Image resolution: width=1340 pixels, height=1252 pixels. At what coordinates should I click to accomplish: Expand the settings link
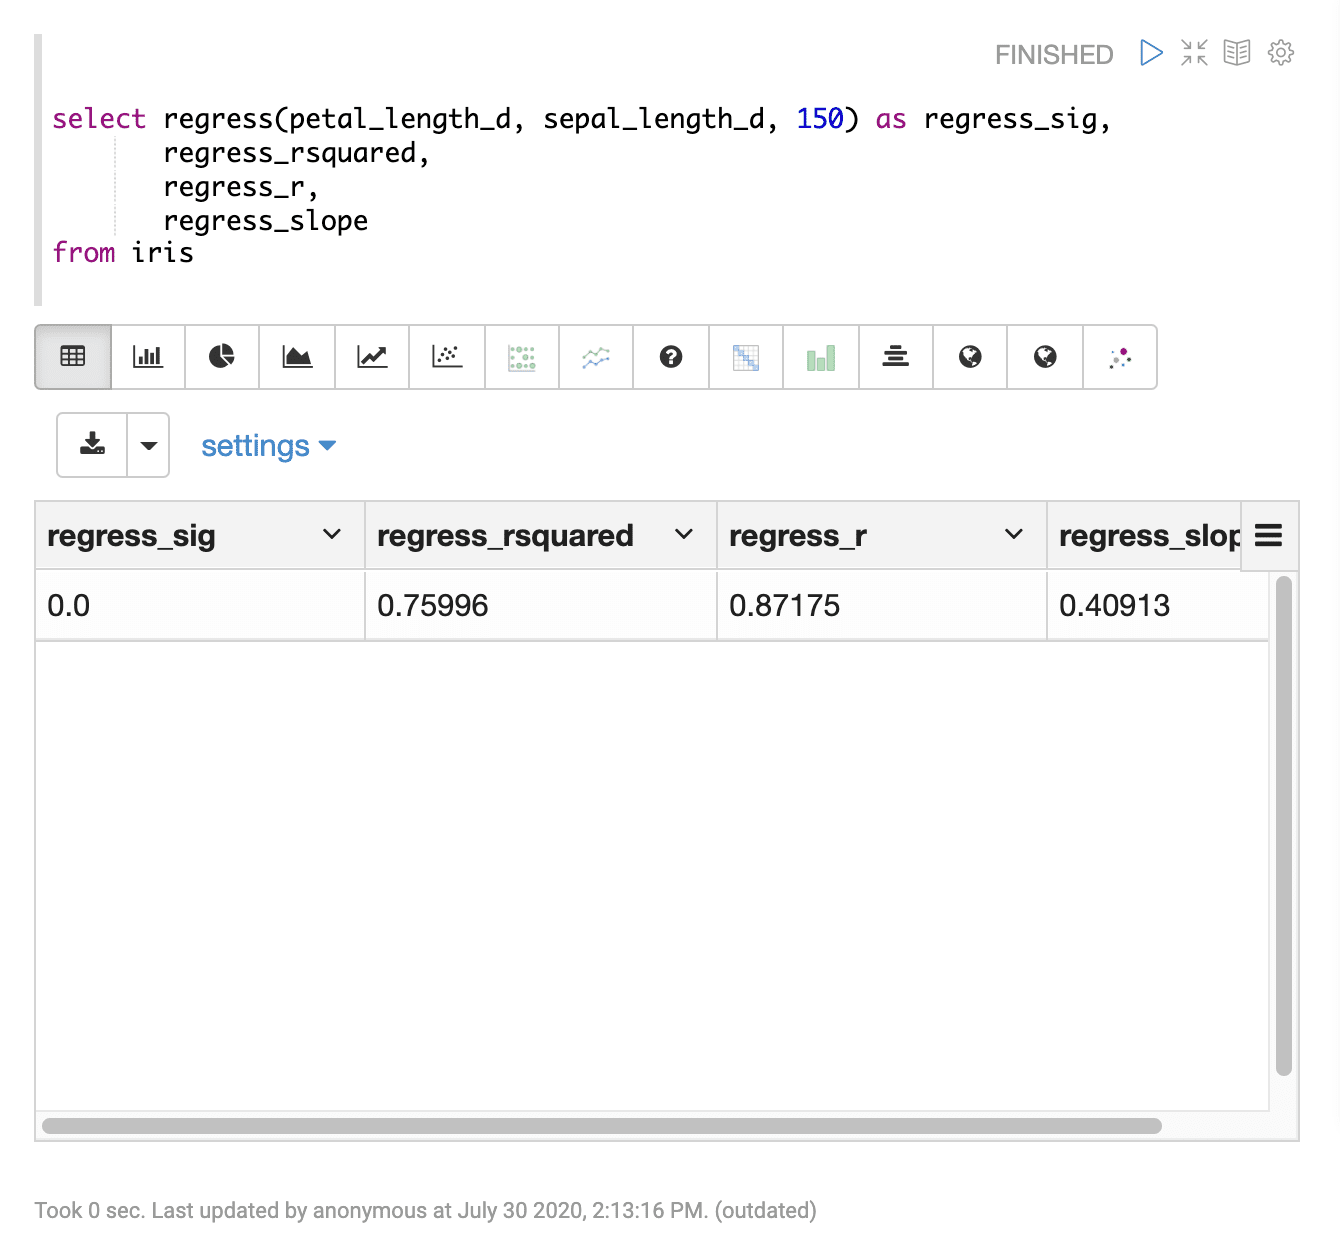[268, 446]
